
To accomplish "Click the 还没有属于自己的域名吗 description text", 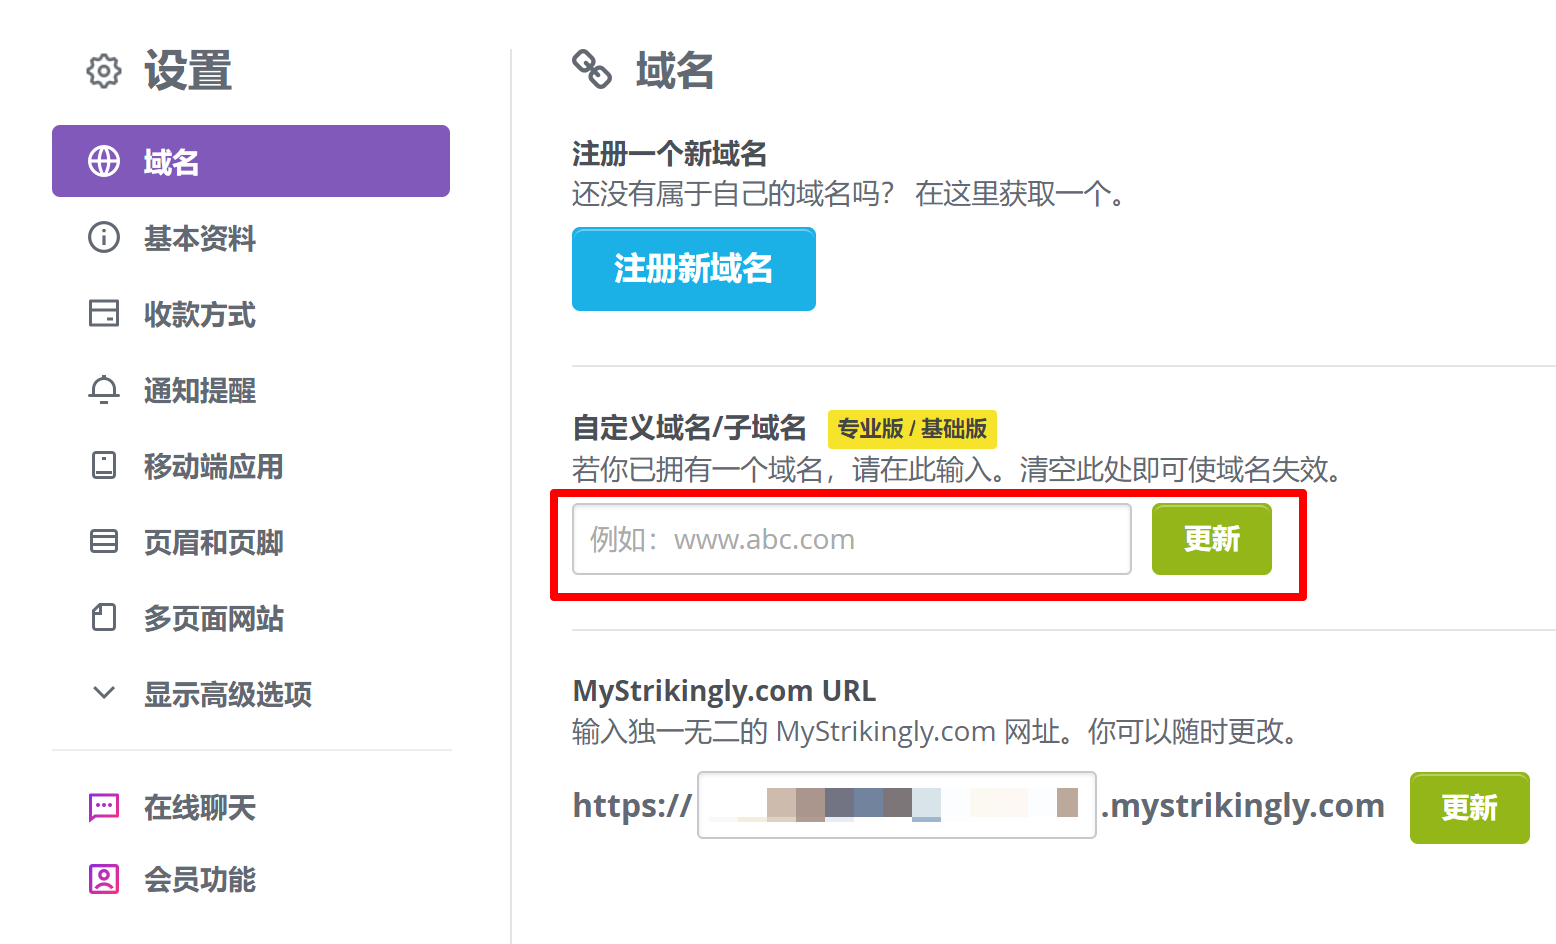I will click(x=851, y=194).
